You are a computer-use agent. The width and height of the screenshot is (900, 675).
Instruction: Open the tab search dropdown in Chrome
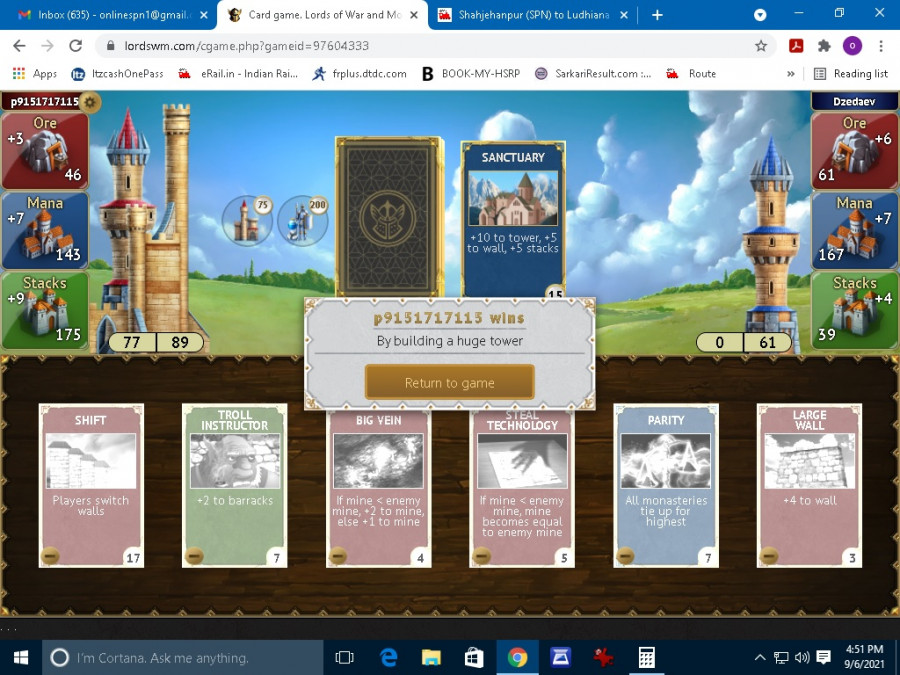(760, 15)
